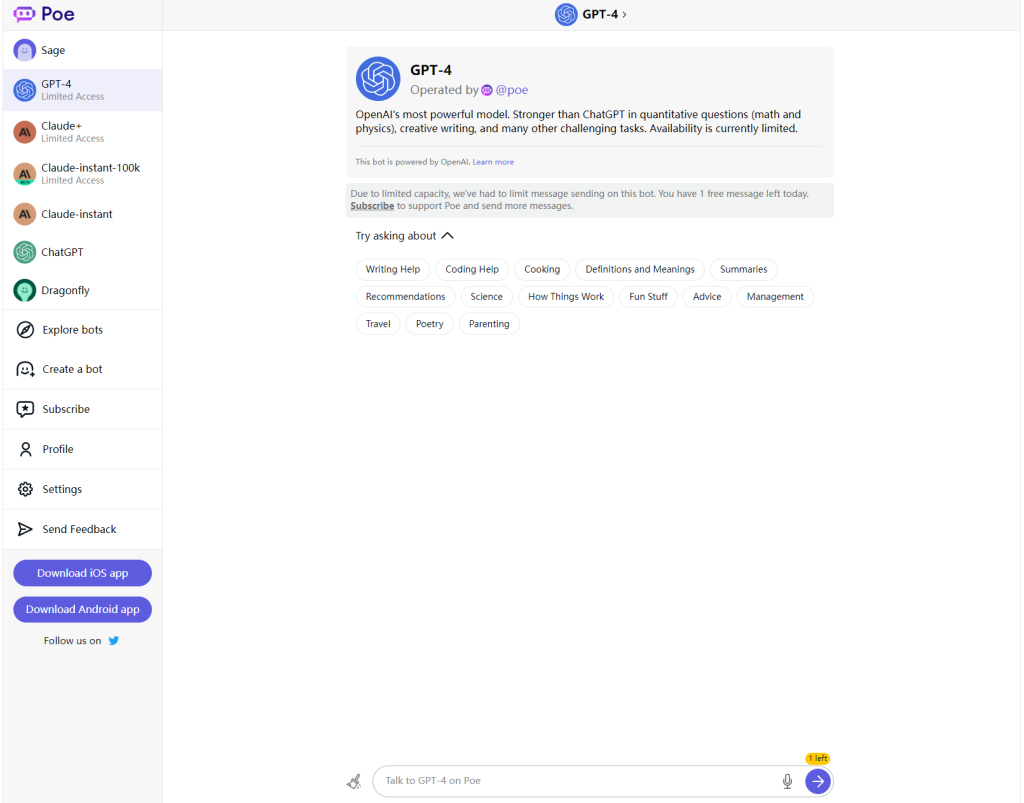Click the Settings gear icon
The image size is (1024, 803).
(25, 489)
